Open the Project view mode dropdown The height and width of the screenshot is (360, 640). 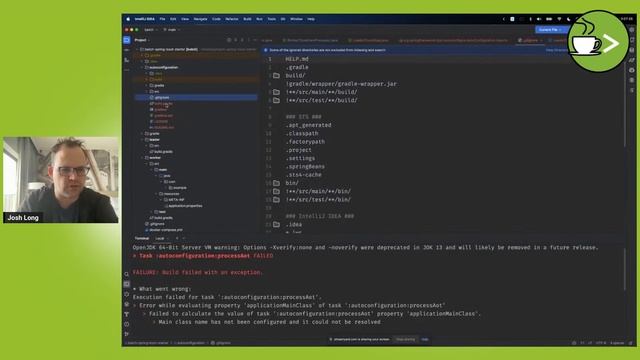(x=142, y=40)
